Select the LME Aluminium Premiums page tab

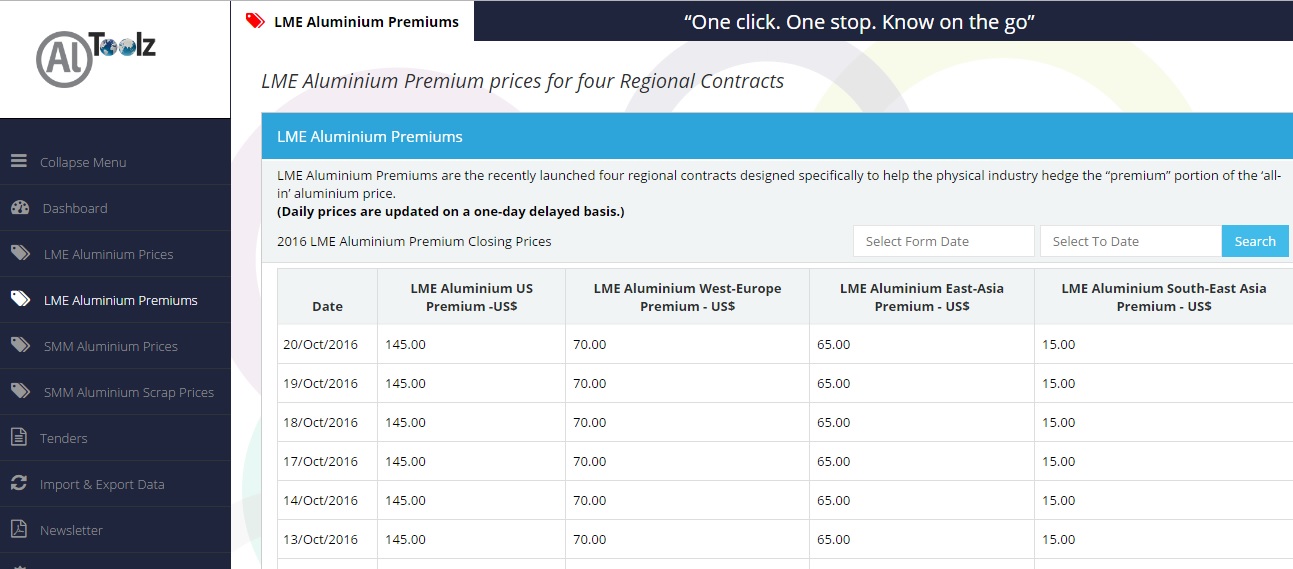[x=353, y=21]
